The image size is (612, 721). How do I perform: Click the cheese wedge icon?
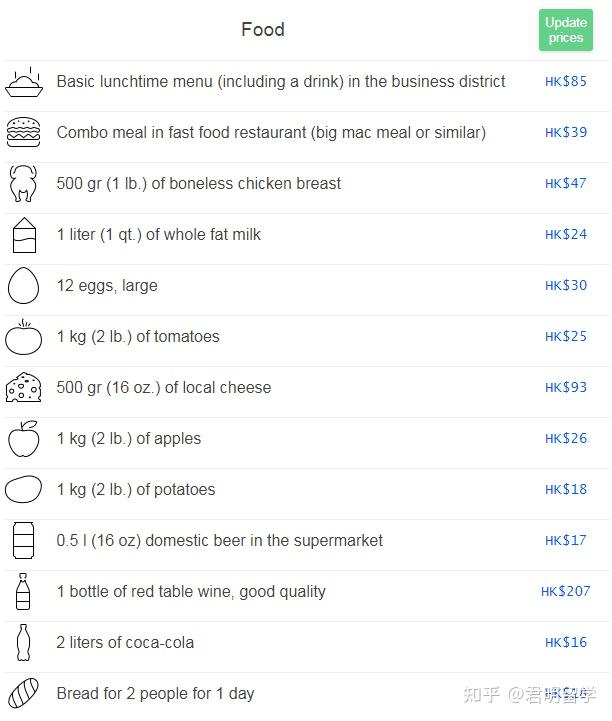pos(23,388)
